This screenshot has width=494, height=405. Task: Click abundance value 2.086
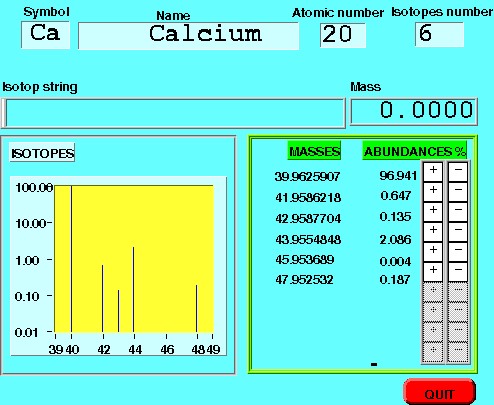395,239
